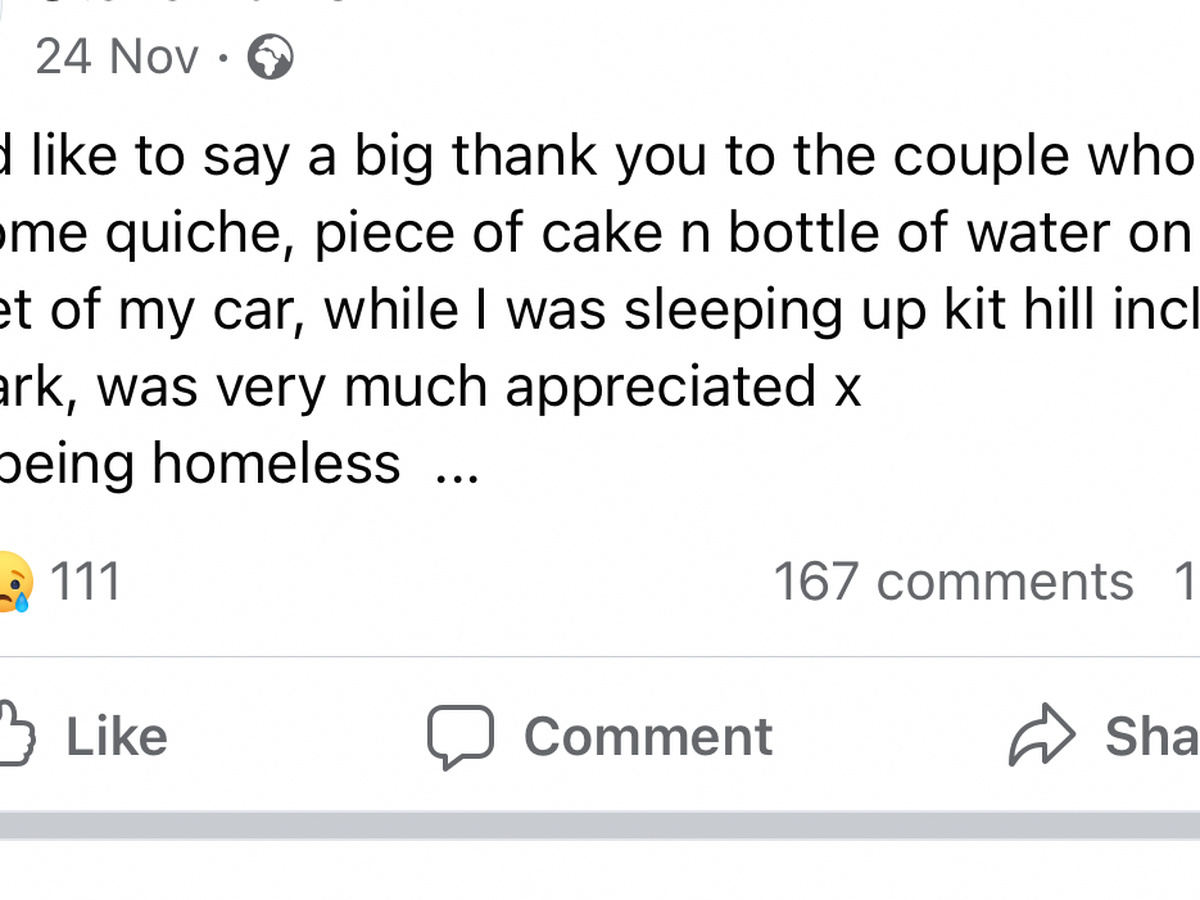1200x900 pixels.
Task: Open the "24 Nov" post date
Action: tap(117, 57)
